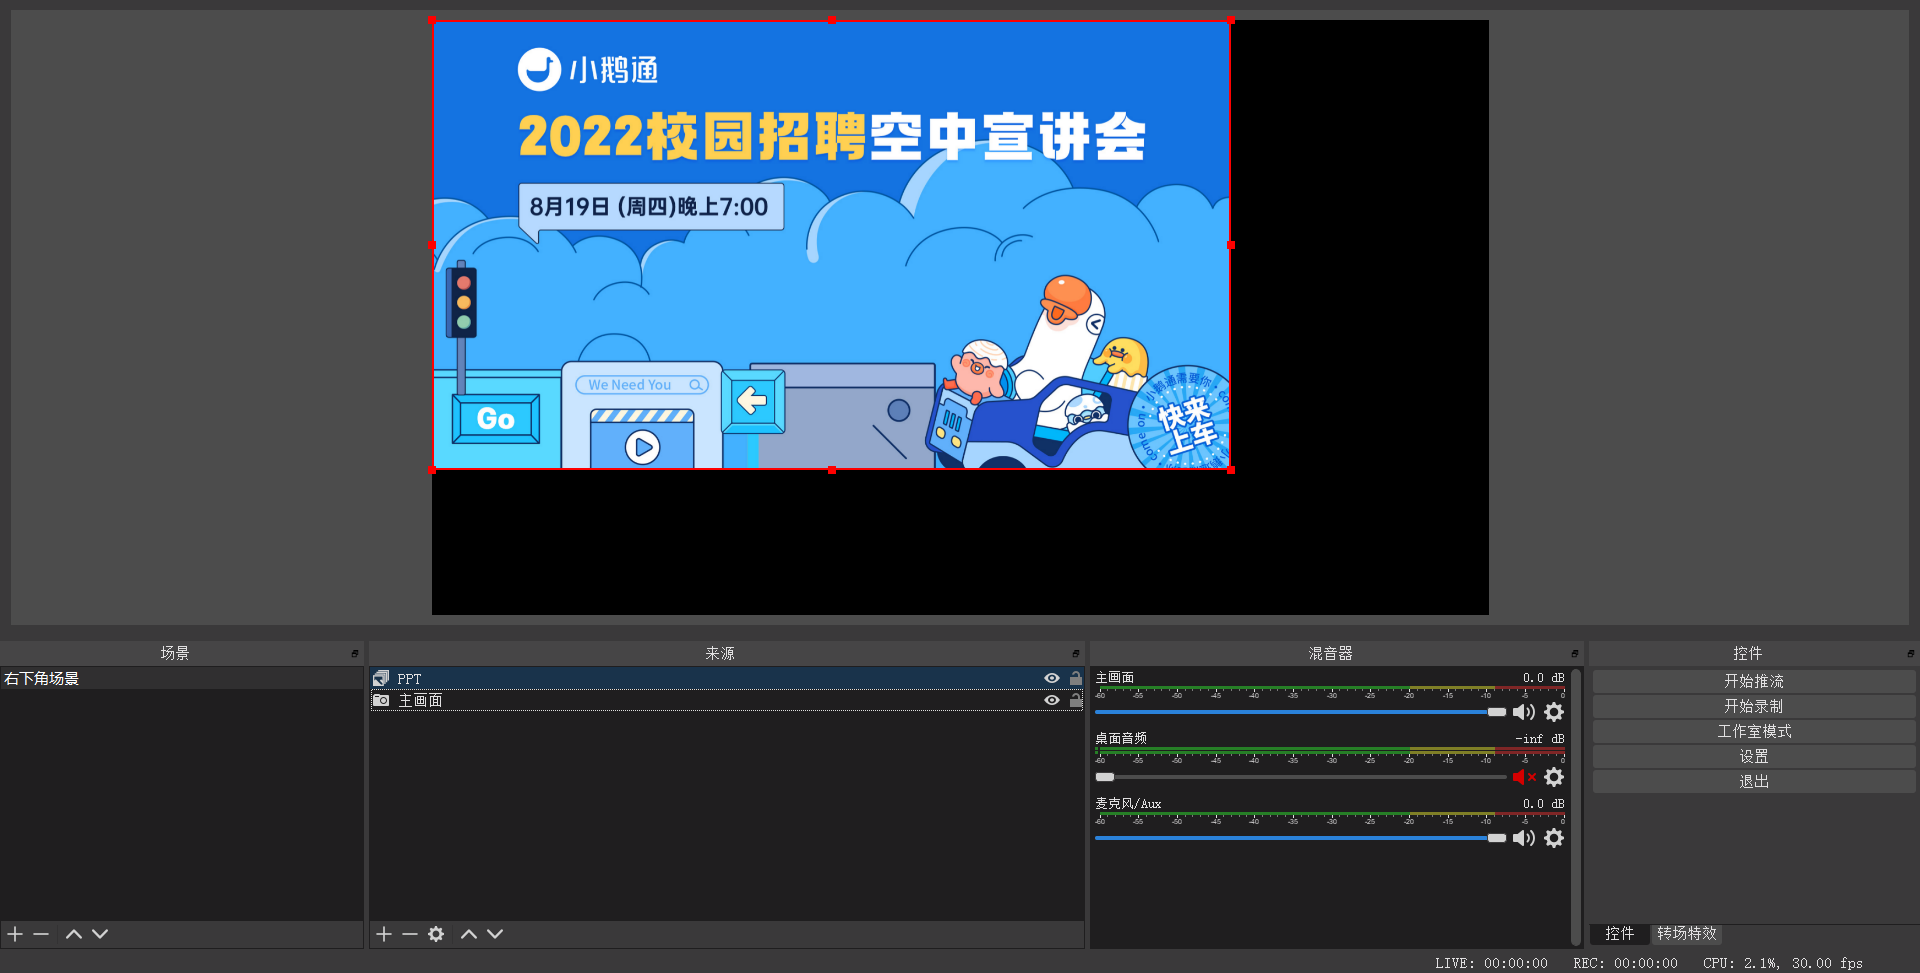
Task: Open 设置
Action: (x=1754, y=756)
